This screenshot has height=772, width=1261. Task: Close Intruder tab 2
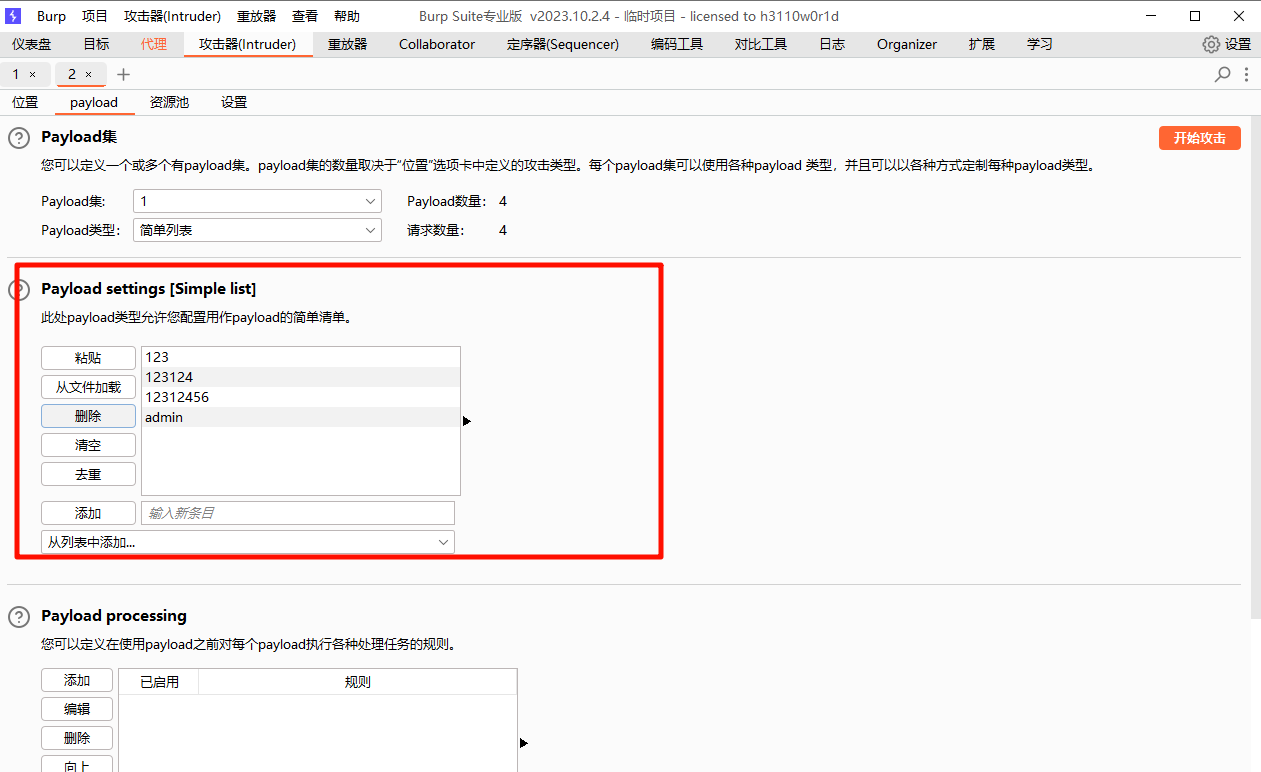click(88, 74)
